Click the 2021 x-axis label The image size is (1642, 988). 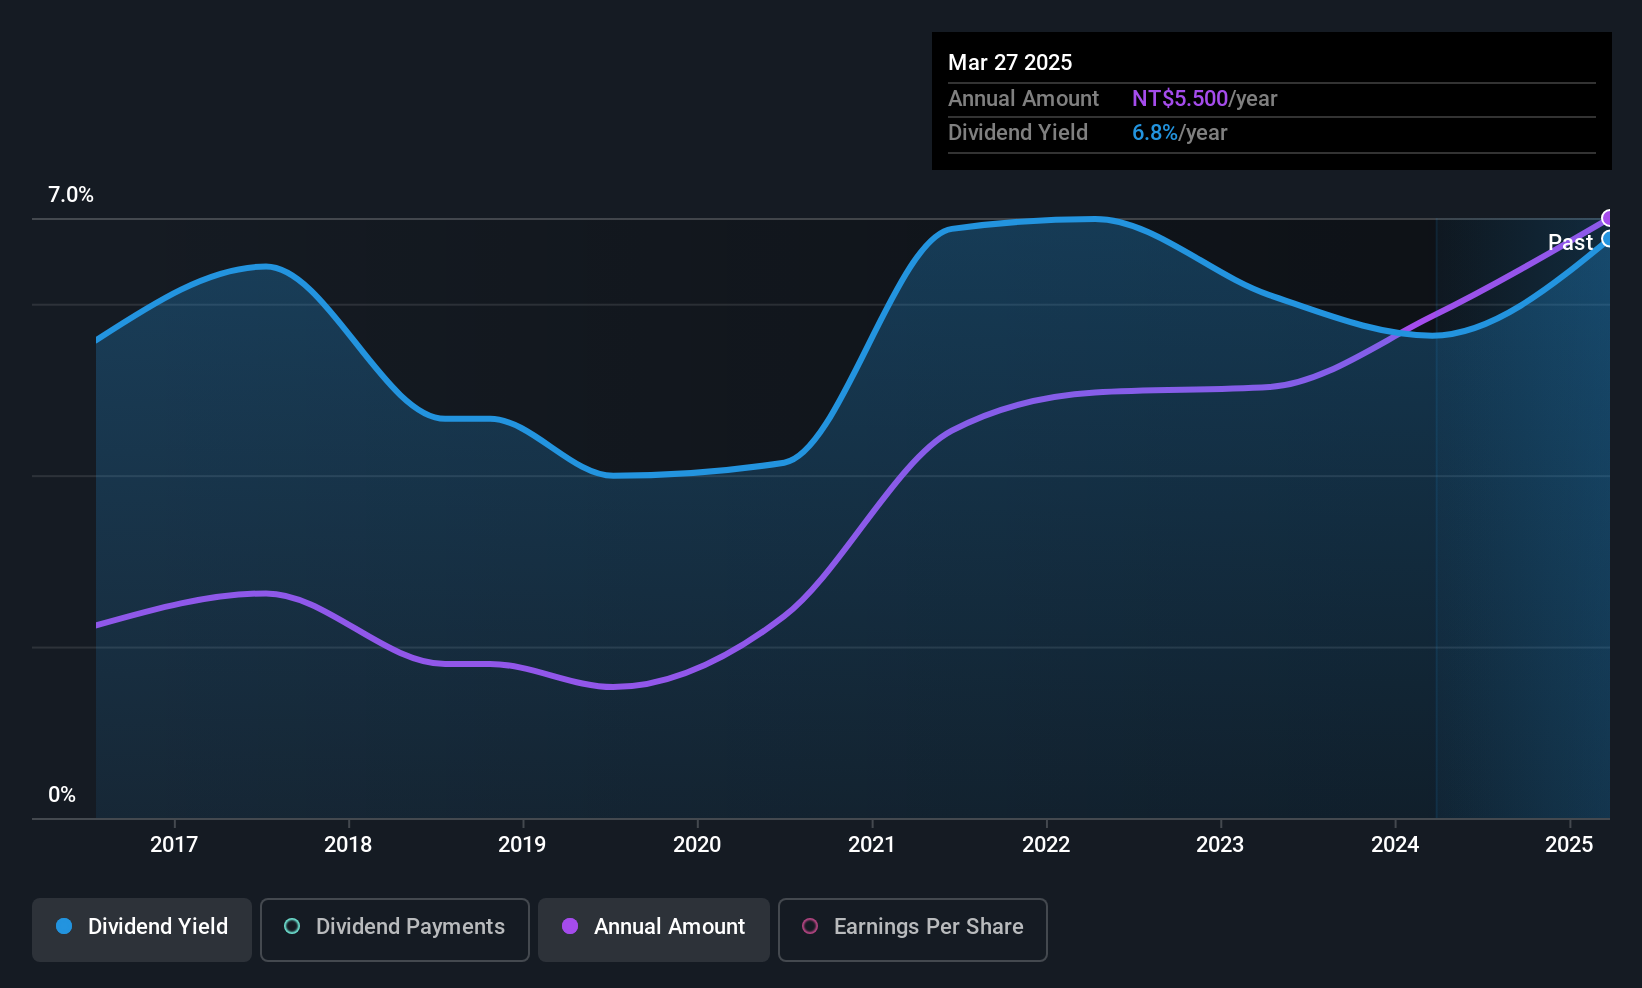[x=872, y=845]
